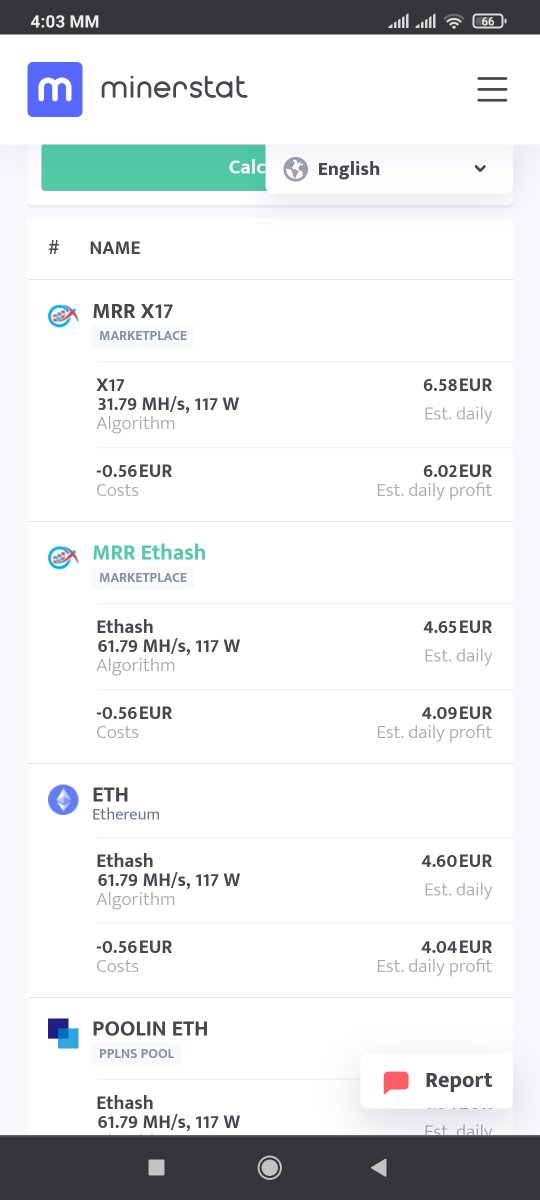540x1200 pixels.
Task: Open the hamburger navigation menu
Action: click(x=492, y=90)
